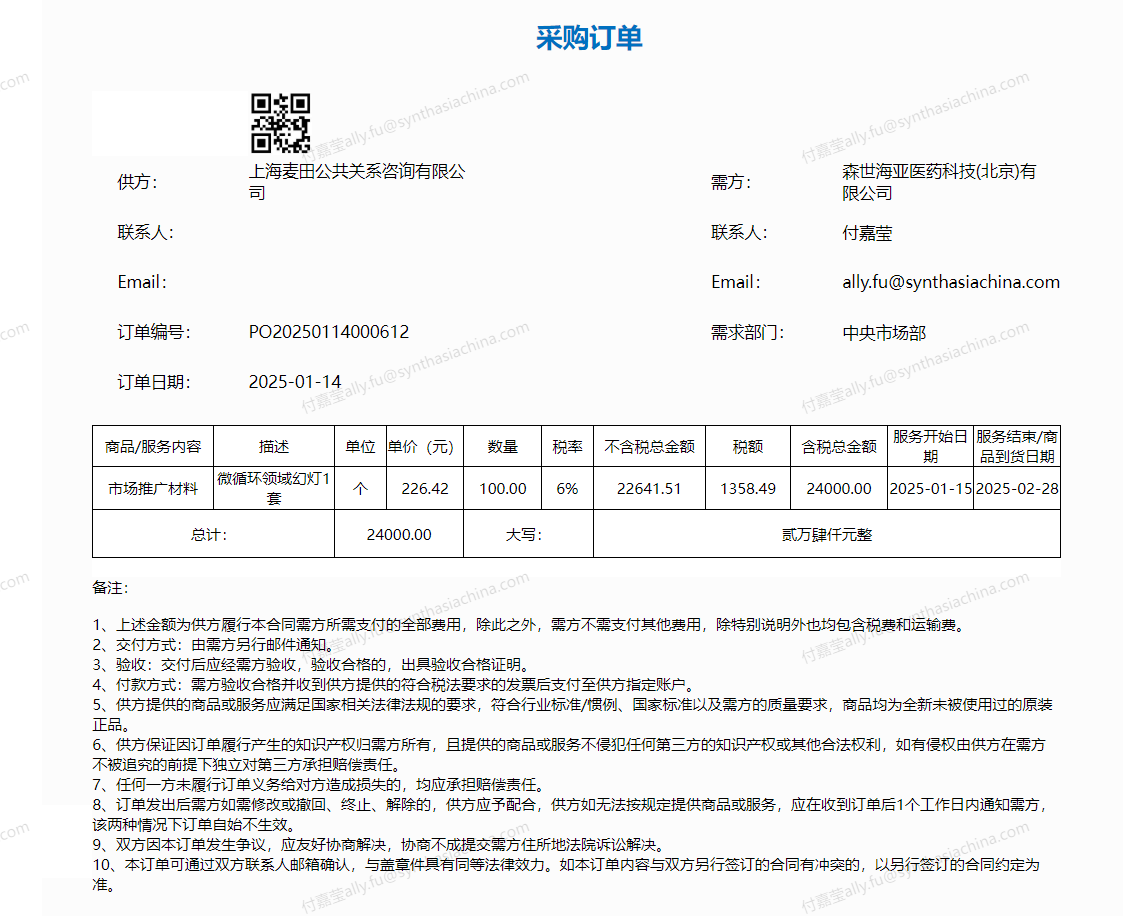The width and height of the screenshot is (1123, 916).
Task: Click service end date 2025-02-28
Action: 1016,489
